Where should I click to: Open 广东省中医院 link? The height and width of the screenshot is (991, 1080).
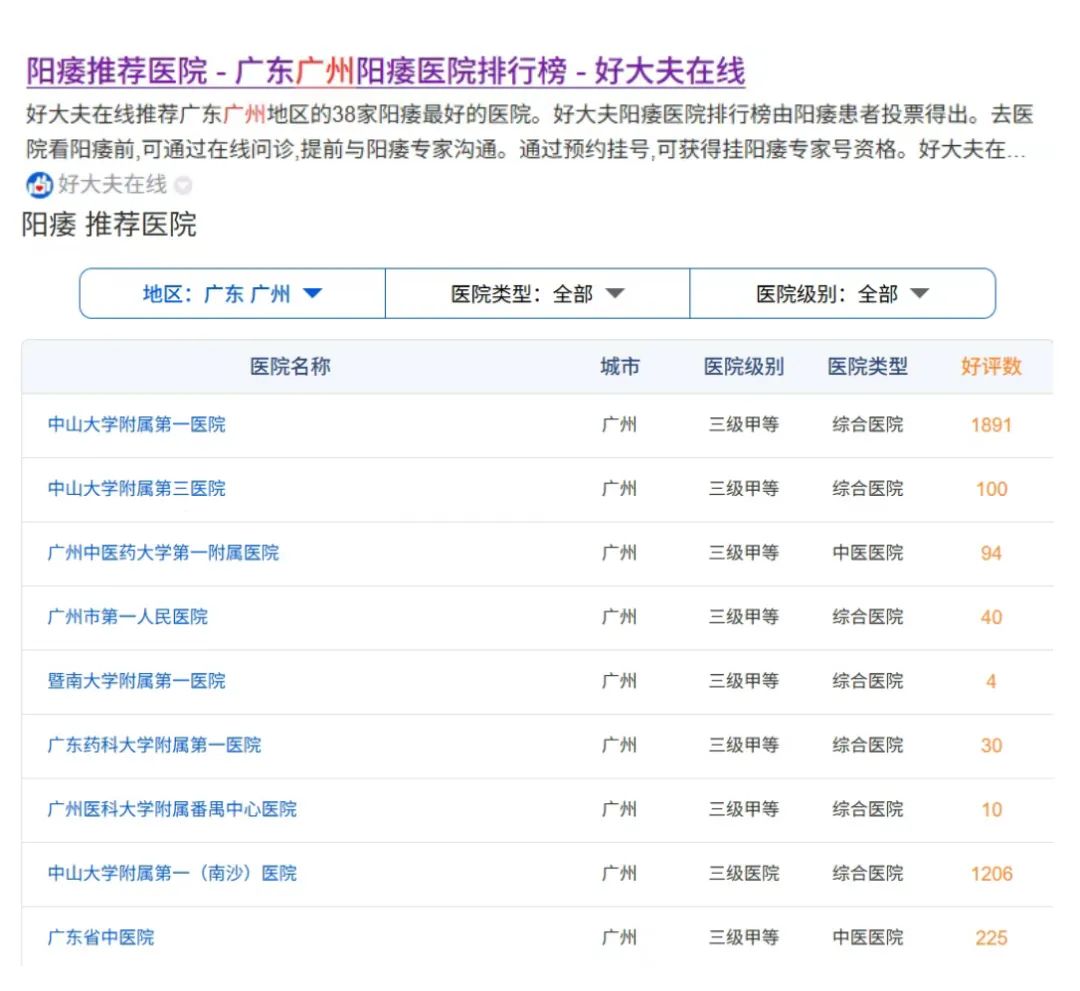tap(101, 937)
